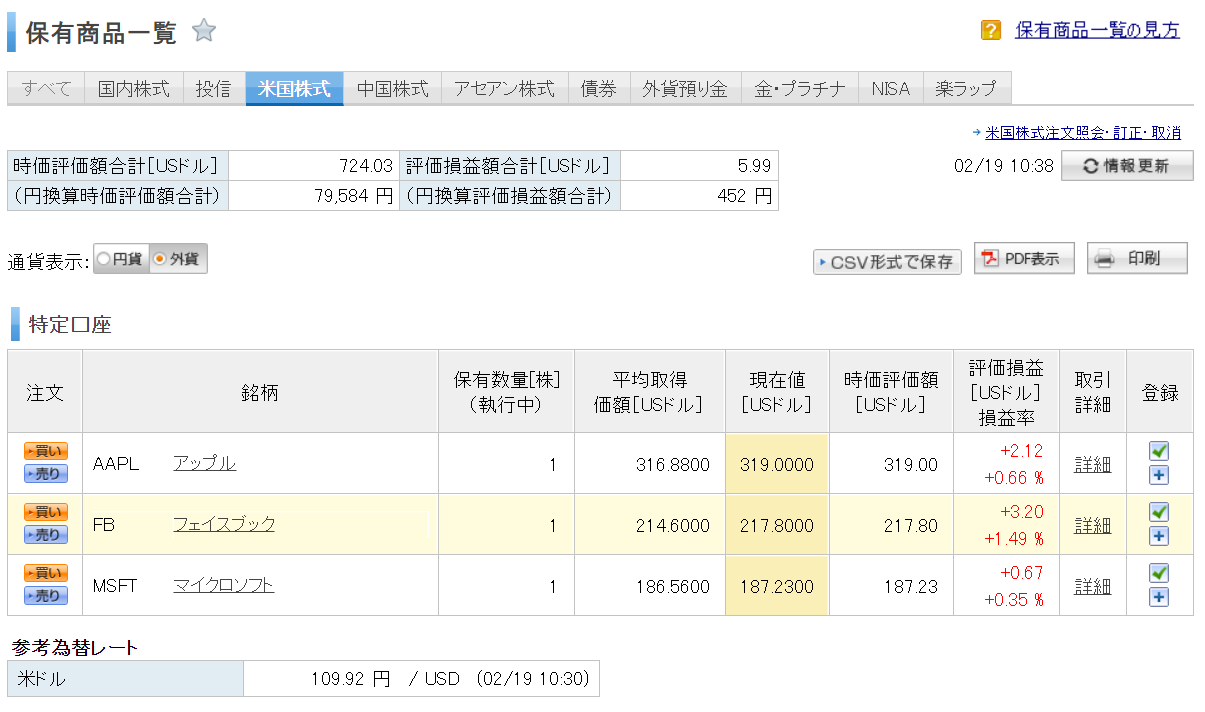Click the FB current price 217.8000
Viewport: 1205px width, 712px height.
pyautogui.click(x=777, y=526)
